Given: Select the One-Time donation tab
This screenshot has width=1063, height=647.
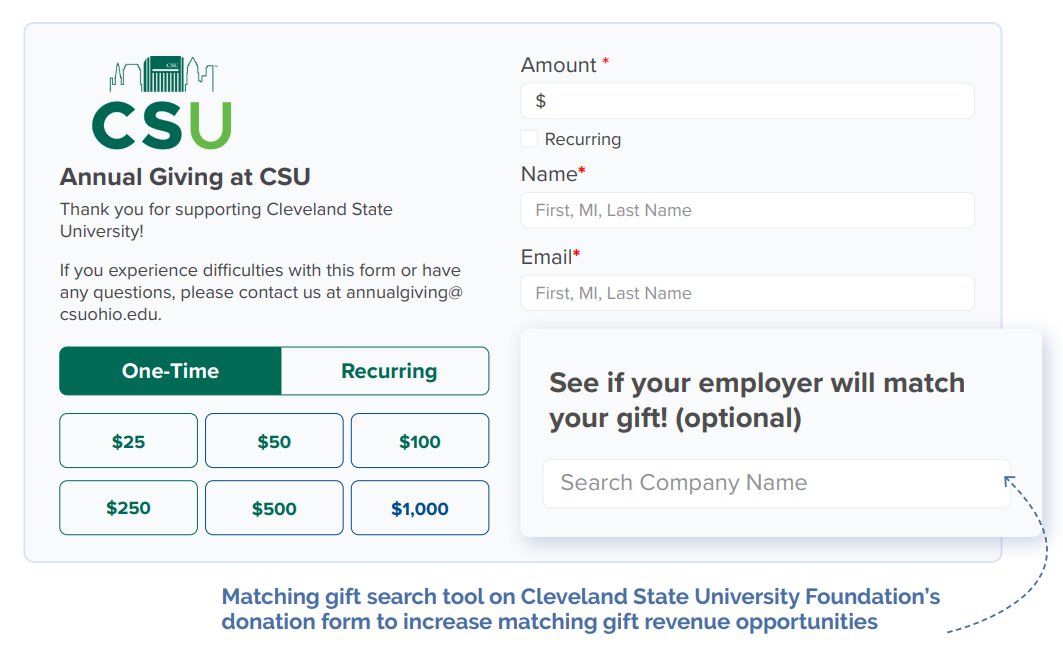Looking at the screenshot, I should click(170, 371).
